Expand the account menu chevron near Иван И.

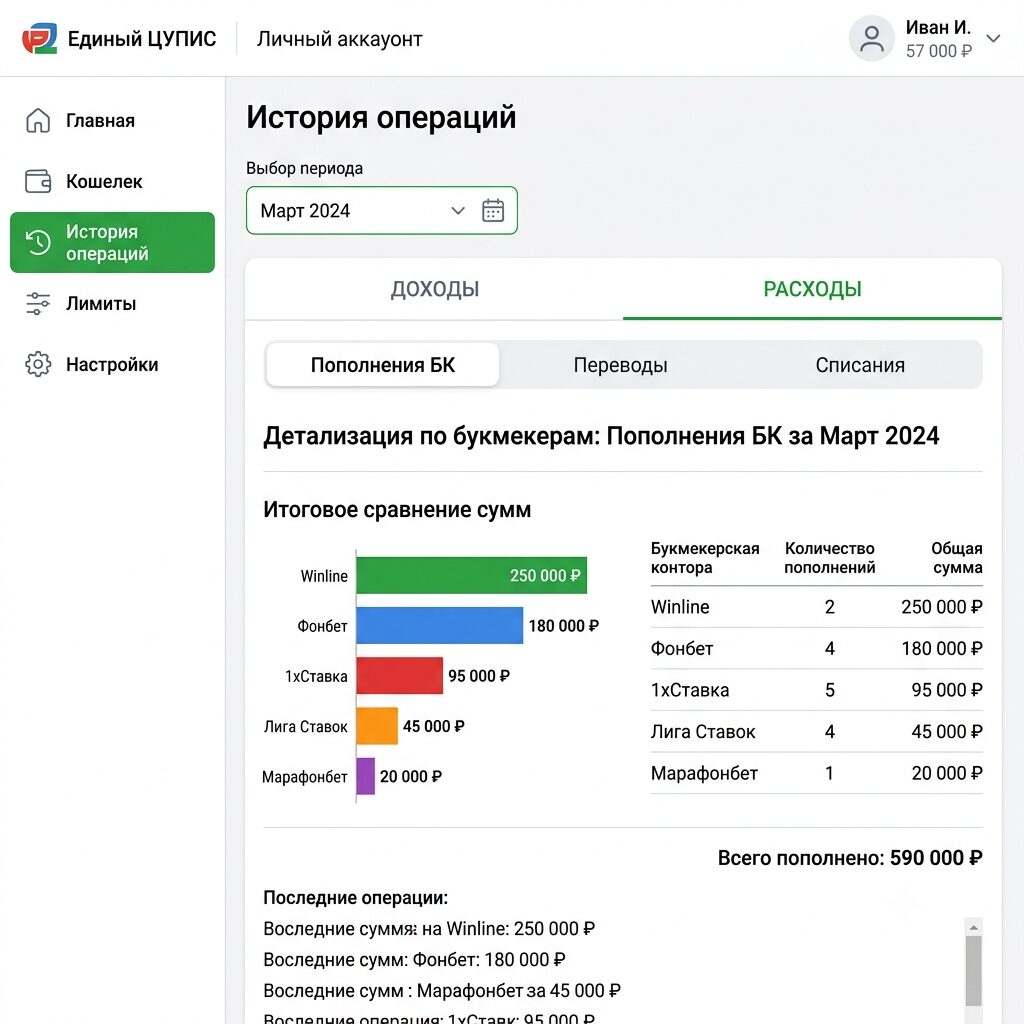(993, 39)
